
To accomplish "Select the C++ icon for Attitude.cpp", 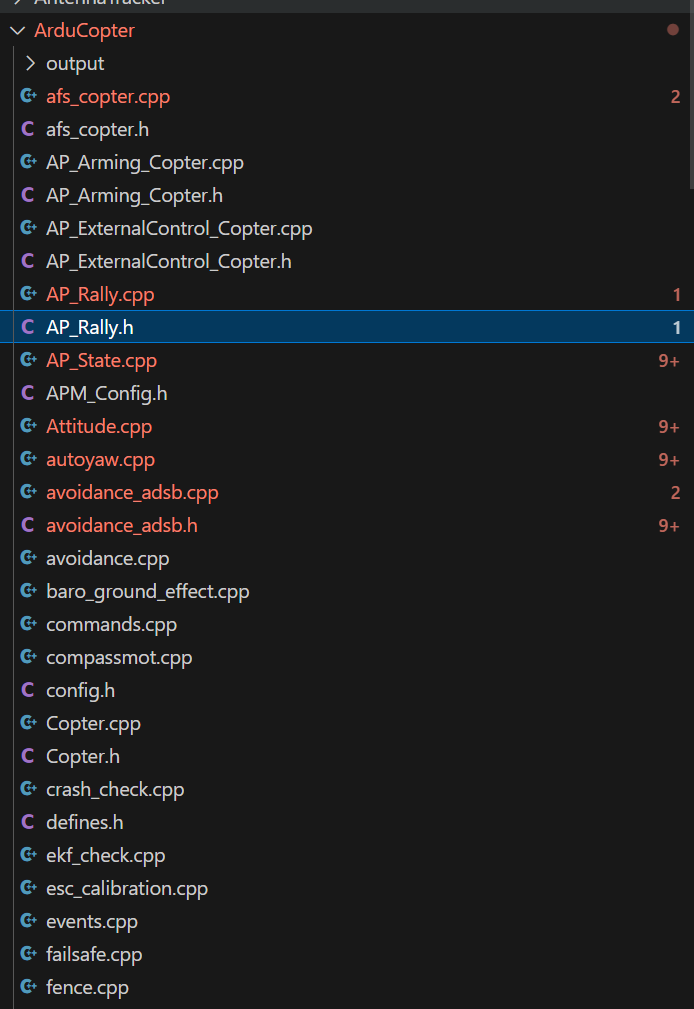I will pyautogui.click(x=29, y=426).
